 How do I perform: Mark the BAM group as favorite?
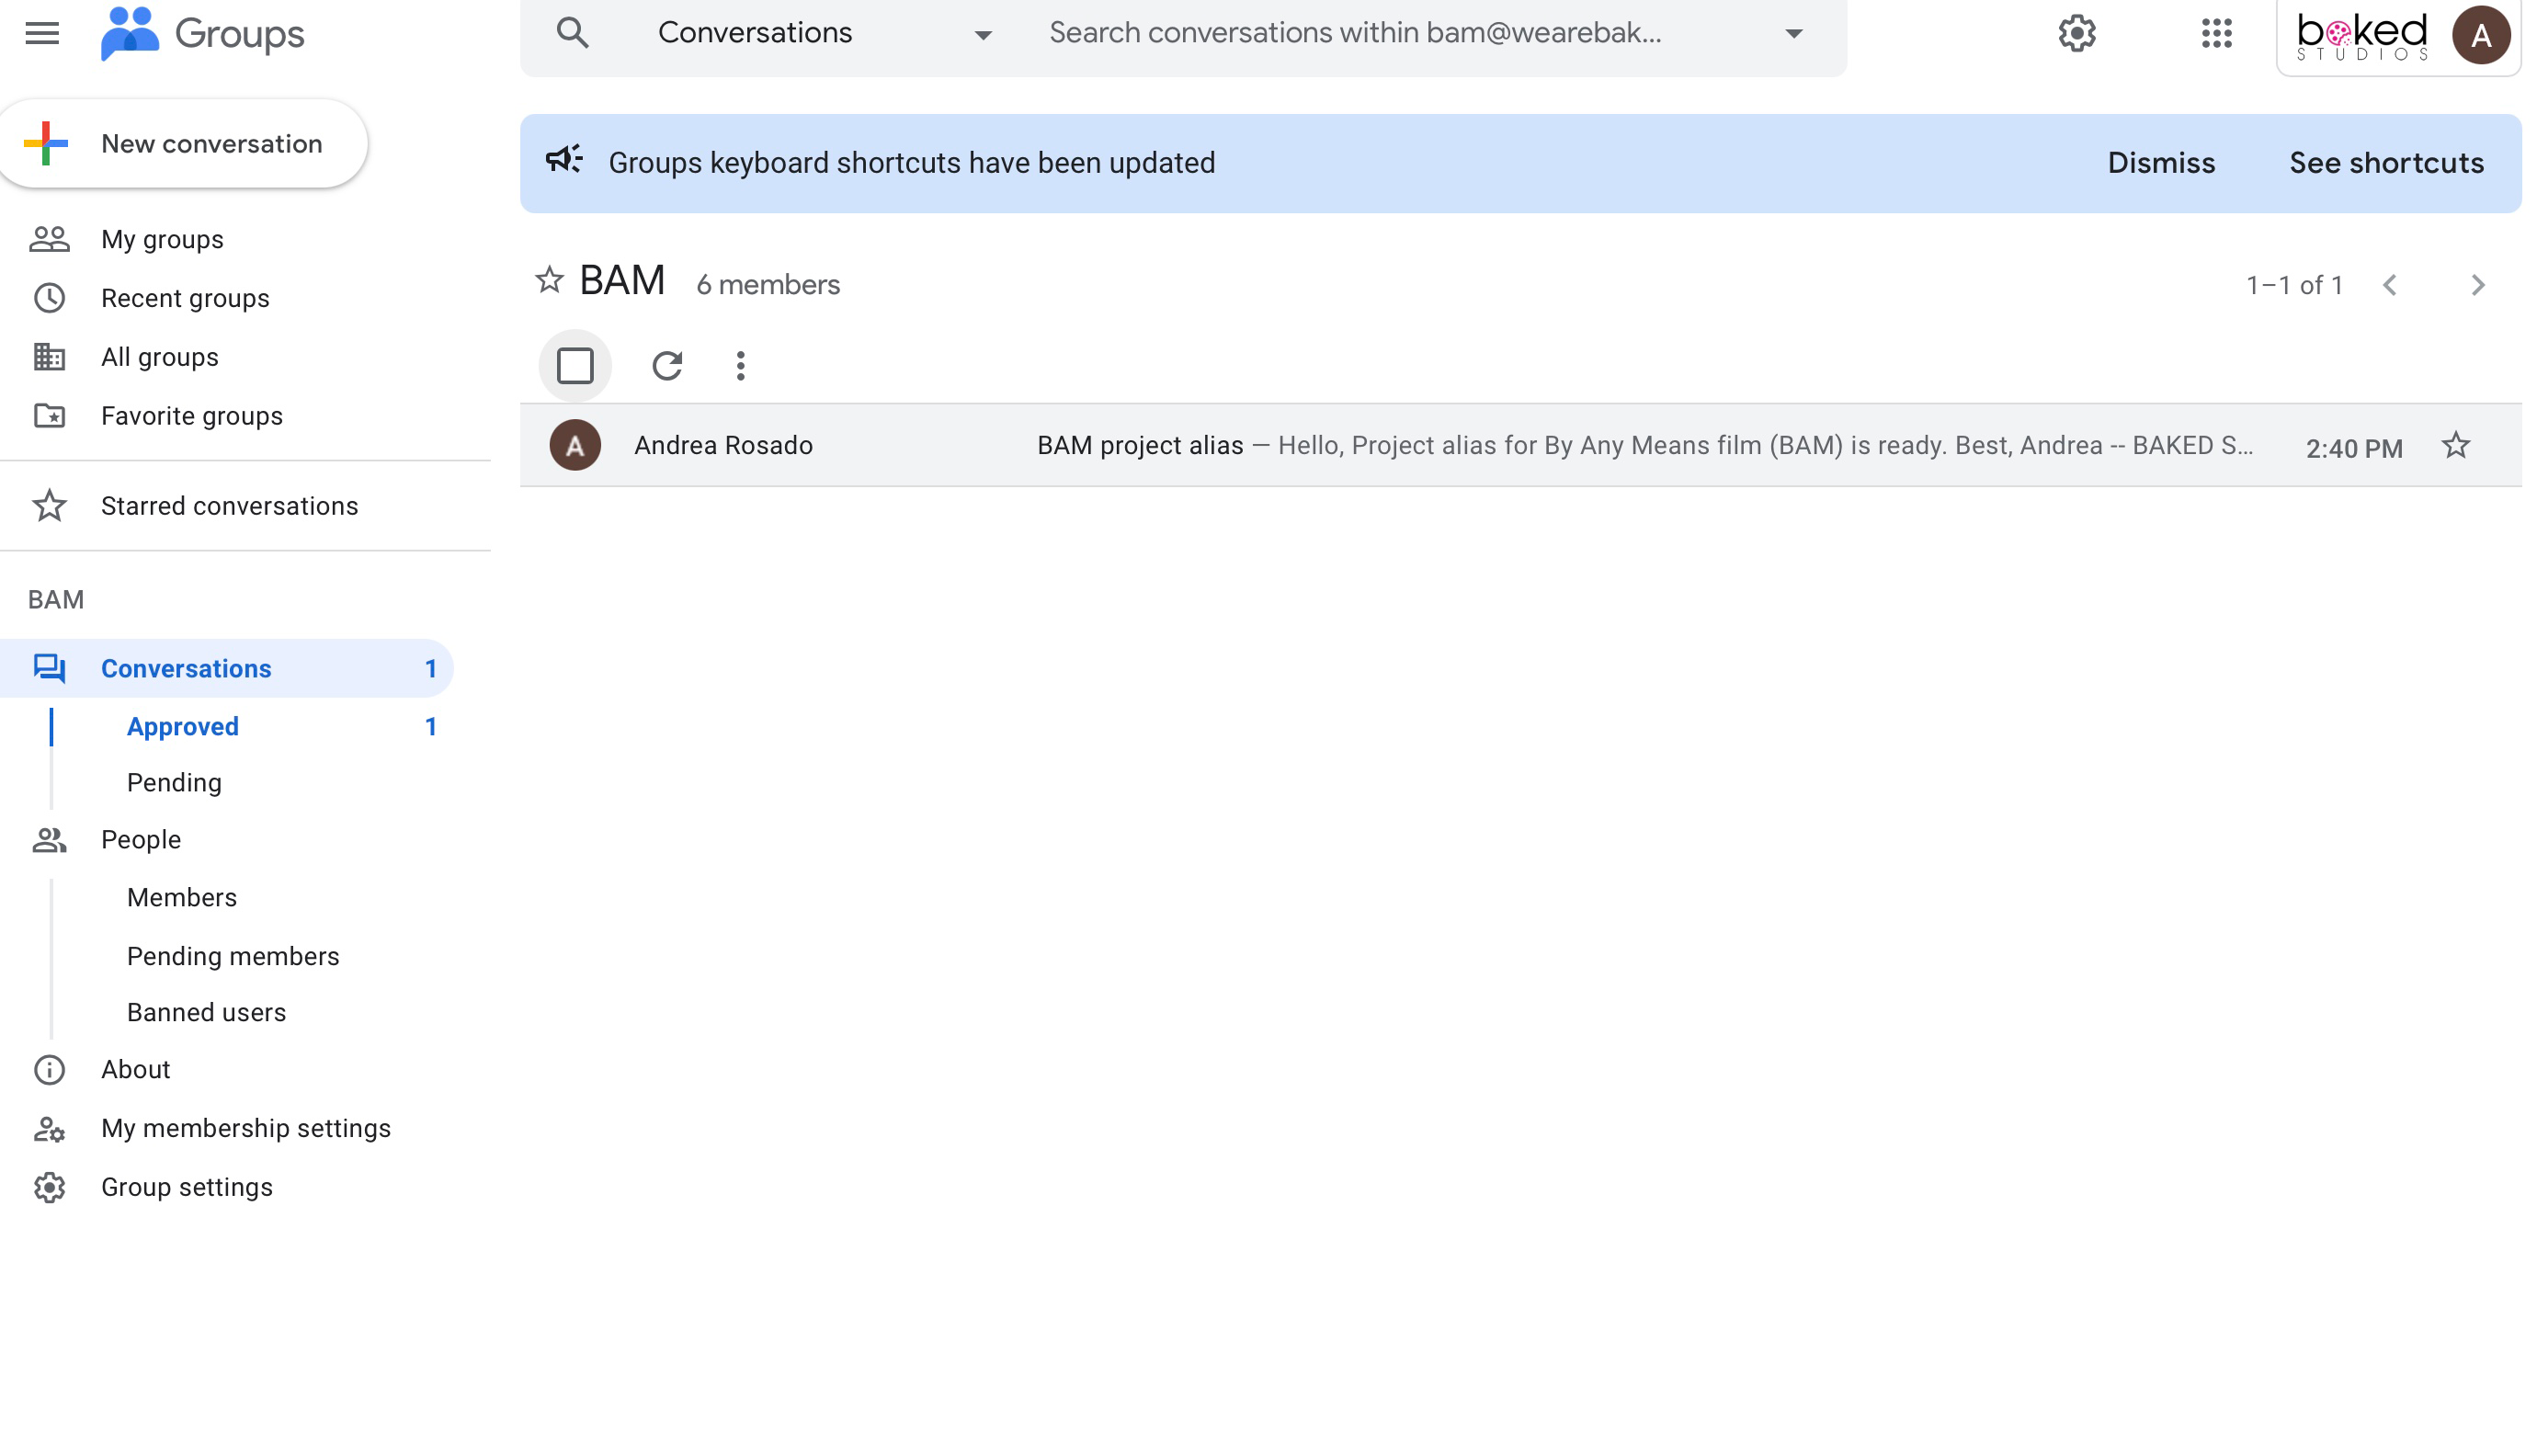coord(549,281)
